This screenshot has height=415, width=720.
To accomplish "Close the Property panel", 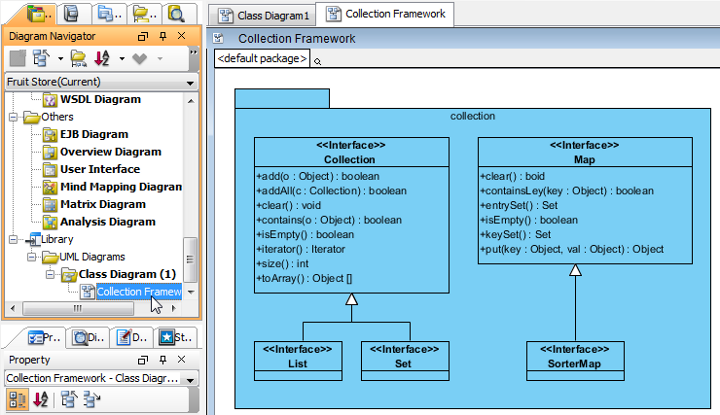I will tap(181, 359).
